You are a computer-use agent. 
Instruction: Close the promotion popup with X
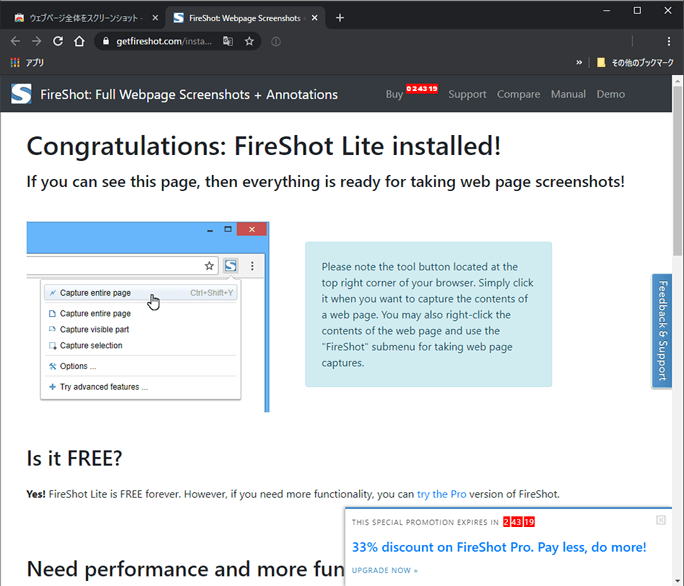coord(661,520)
